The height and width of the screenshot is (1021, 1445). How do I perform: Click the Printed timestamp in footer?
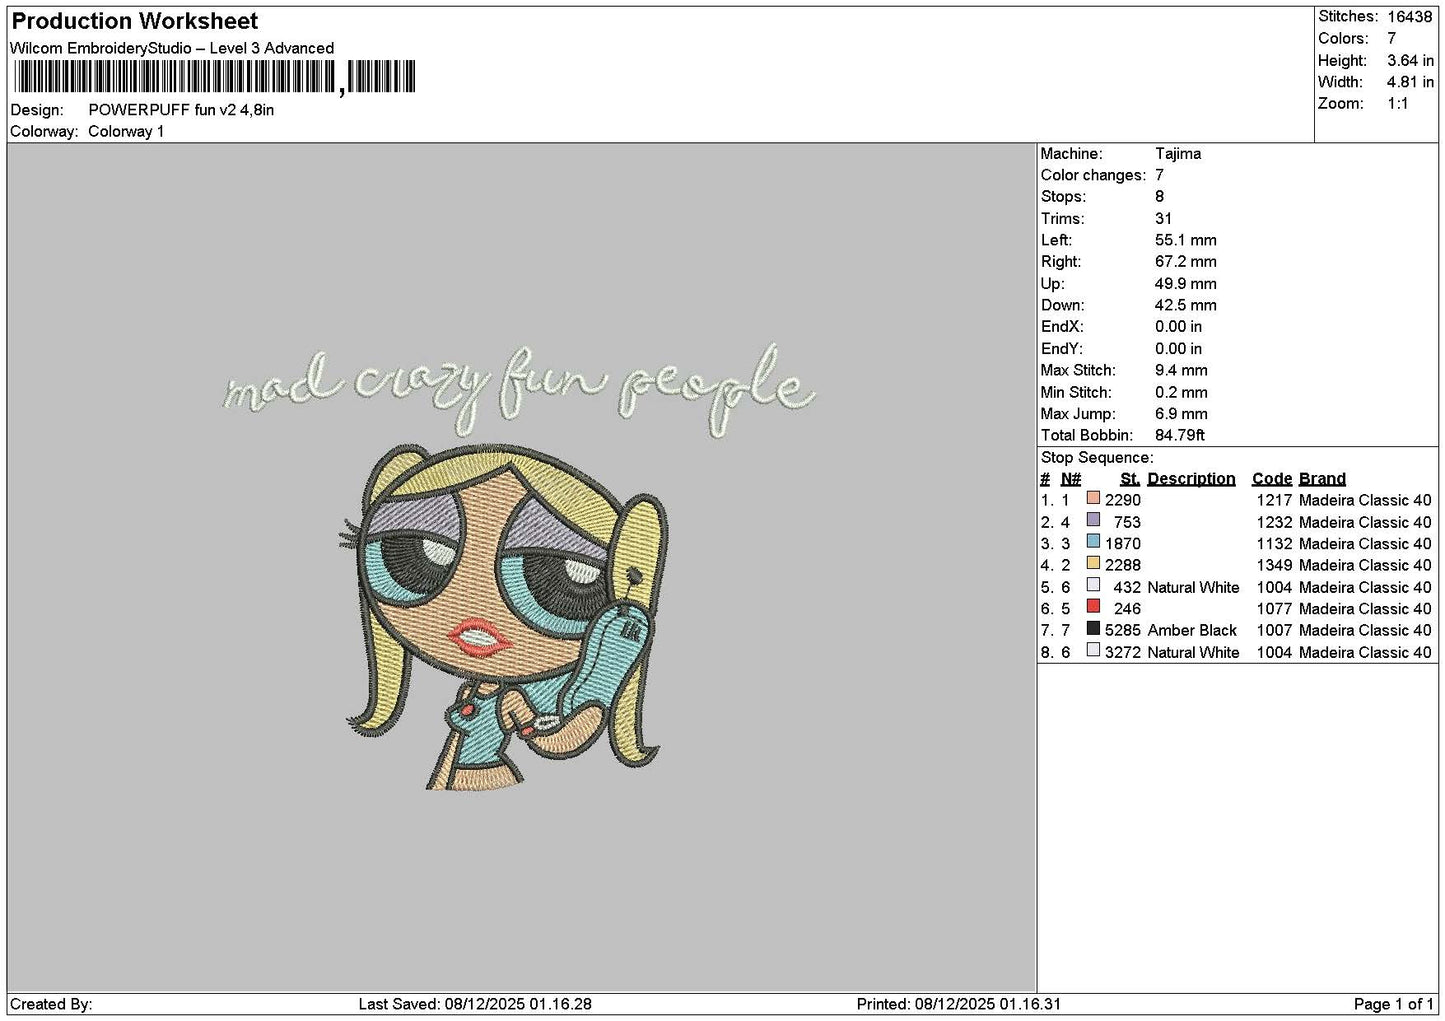[959, 1004]
